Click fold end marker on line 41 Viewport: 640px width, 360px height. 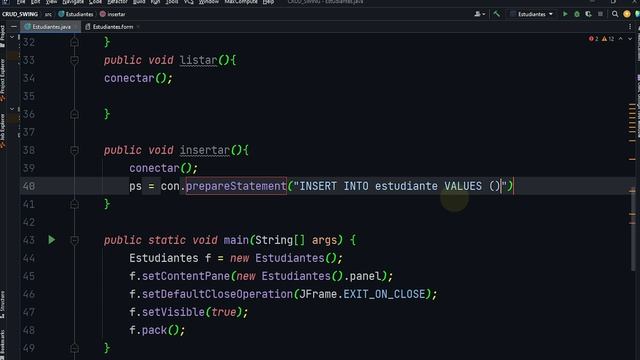coord(74,204)
